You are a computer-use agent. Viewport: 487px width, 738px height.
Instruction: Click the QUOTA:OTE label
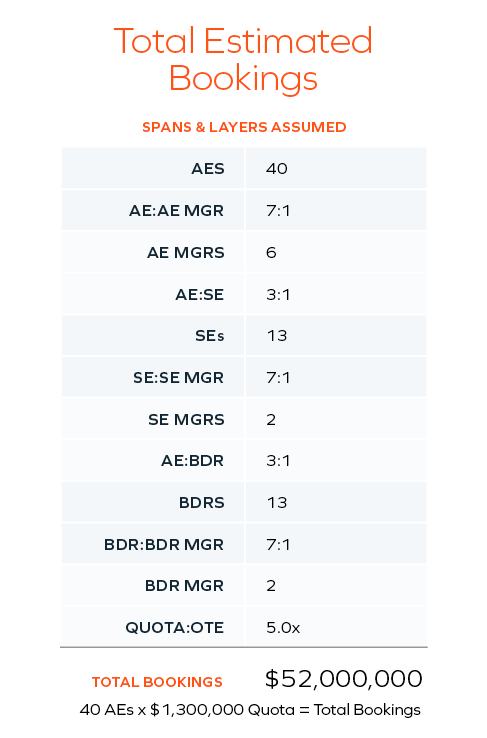175,627
